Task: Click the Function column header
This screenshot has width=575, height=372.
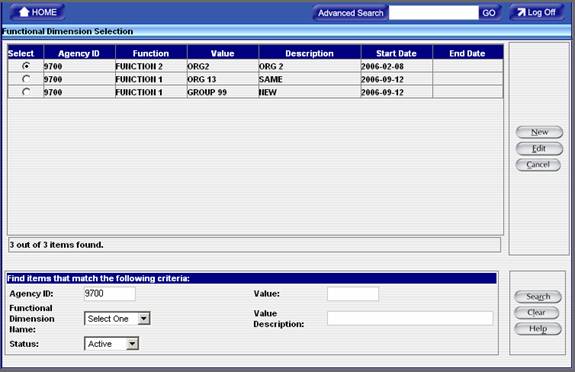Action: 151,53
